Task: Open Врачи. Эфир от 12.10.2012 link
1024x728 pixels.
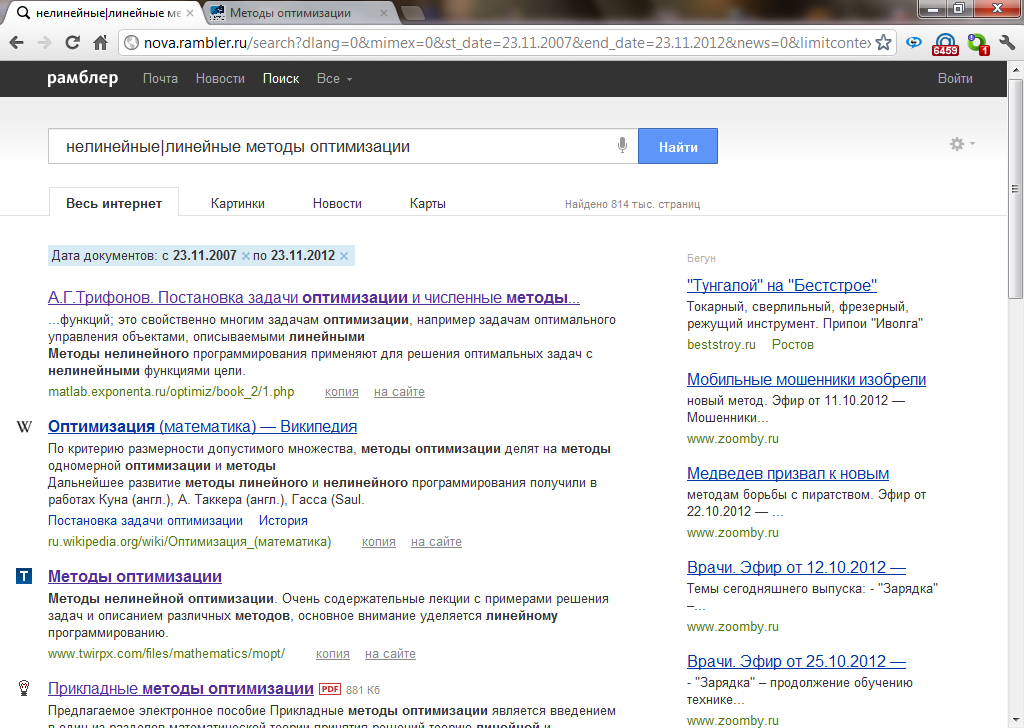Action: 796,567
